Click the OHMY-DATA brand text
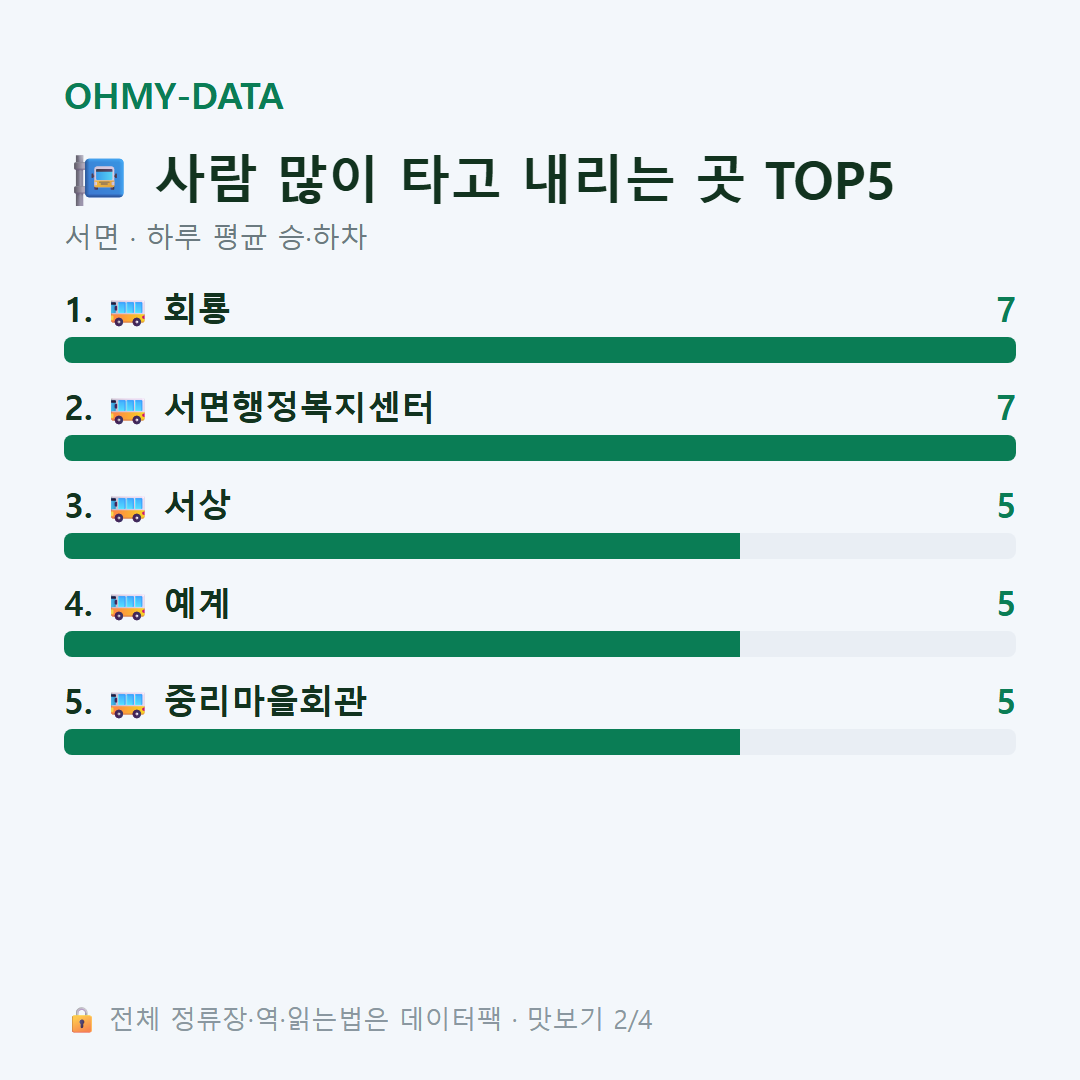Image resolution: width=1080 pixels, height=1080 pixels. coord(174,96)
